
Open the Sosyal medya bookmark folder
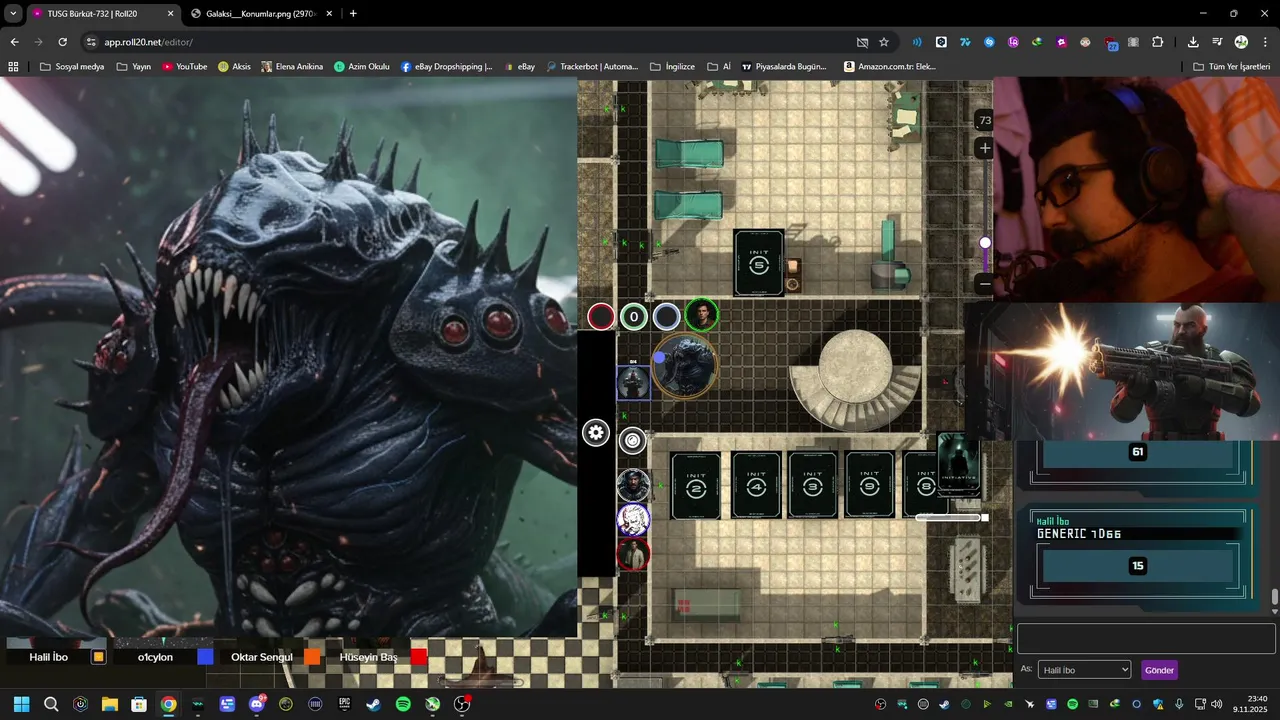(x=71, y=67)
